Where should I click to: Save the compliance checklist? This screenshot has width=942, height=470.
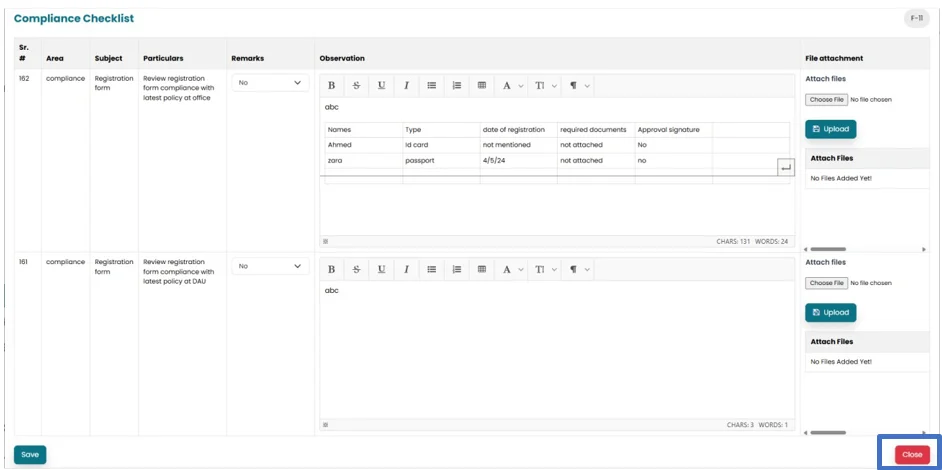[x=30, y=454]
